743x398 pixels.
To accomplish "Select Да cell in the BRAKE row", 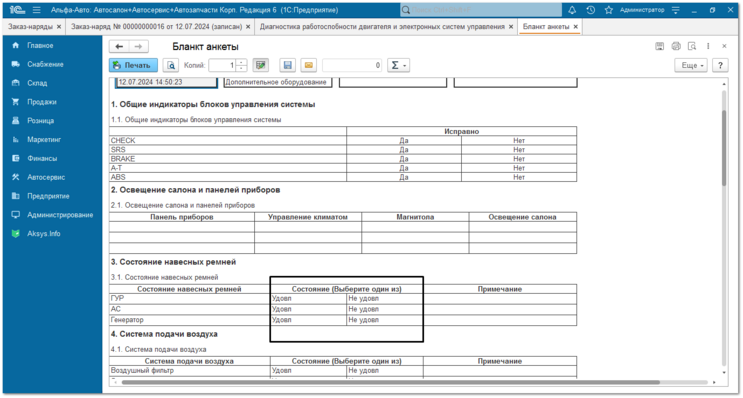I will (404, 159).
